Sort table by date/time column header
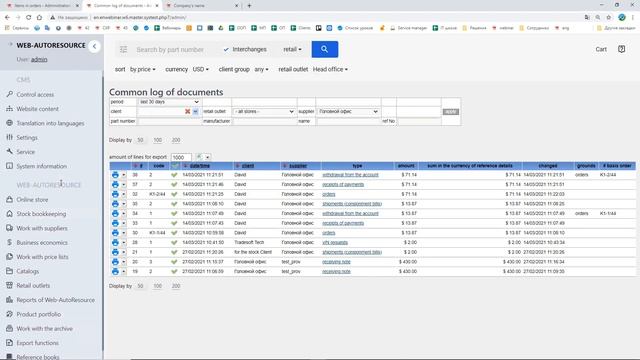This screenshot has height=360, width=640. (200, 166)
